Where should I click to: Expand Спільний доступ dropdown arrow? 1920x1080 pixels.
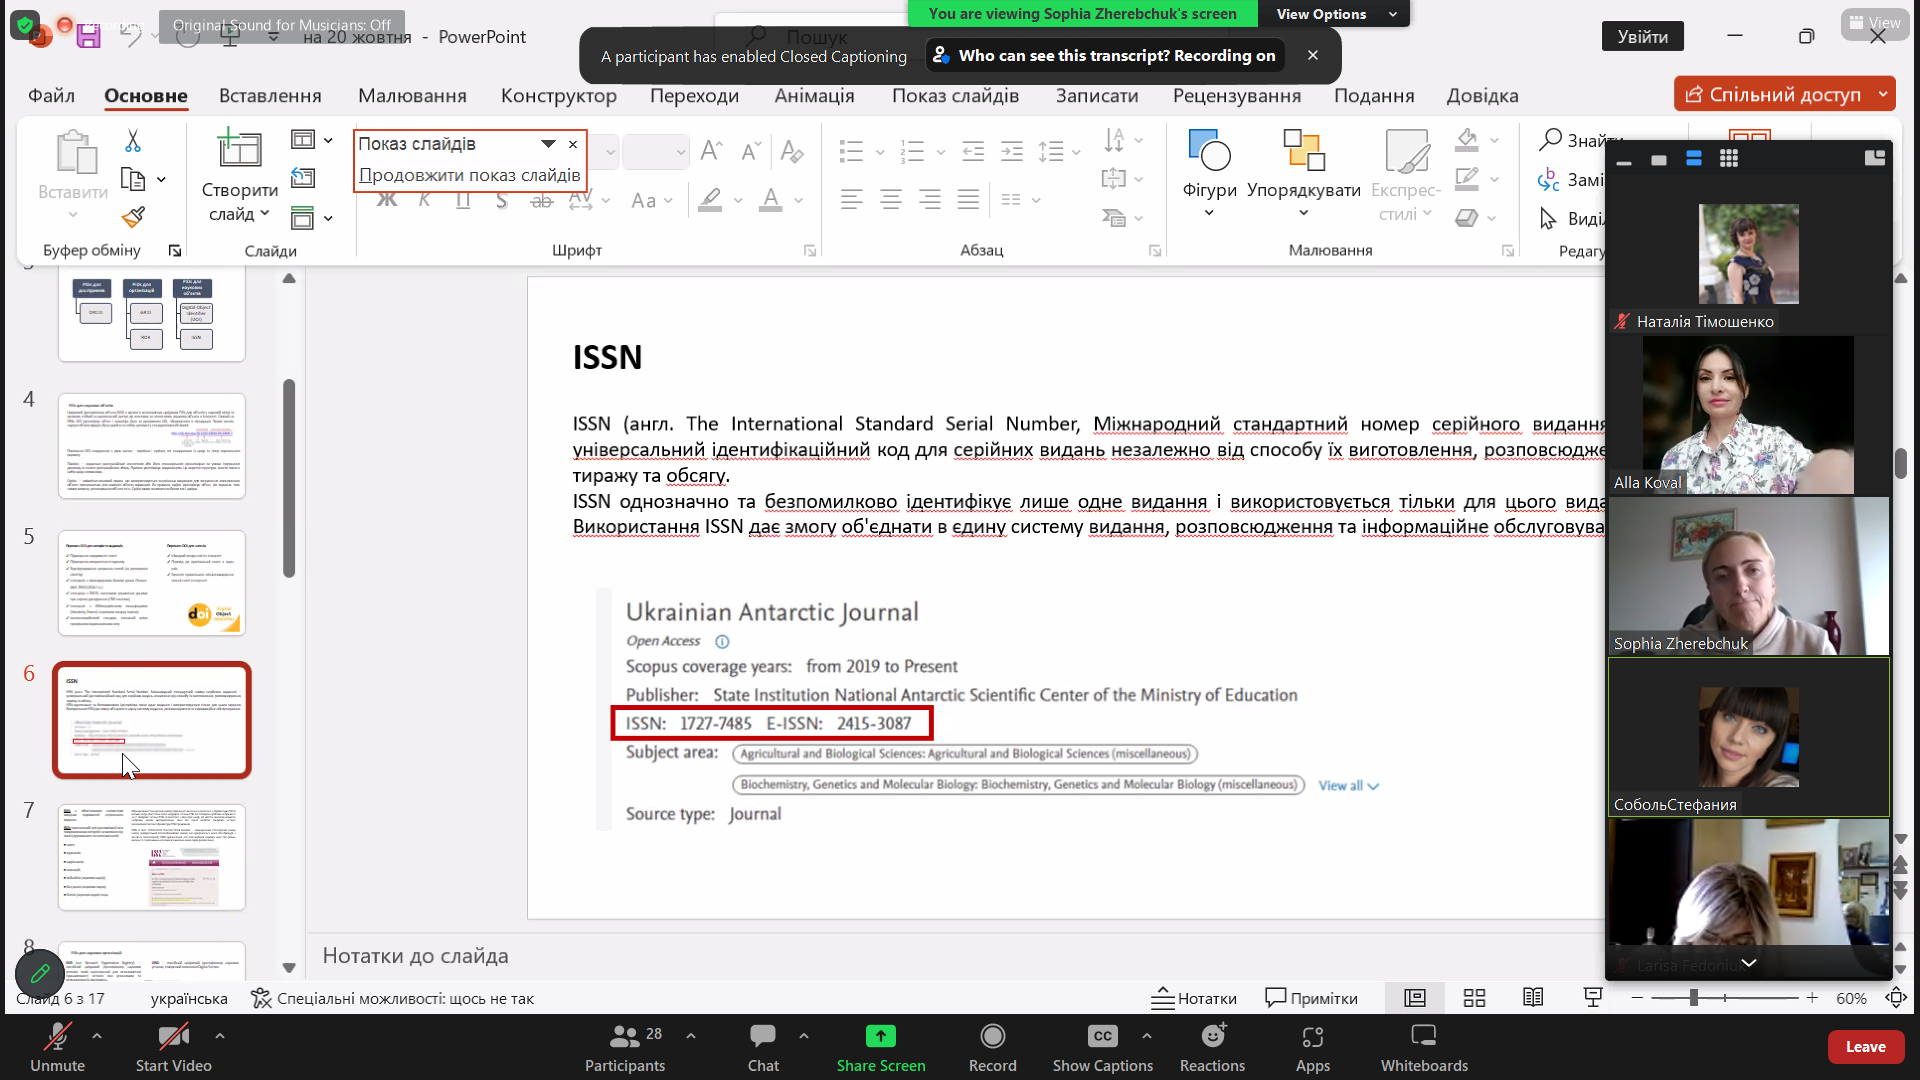(x=1883, y=94)
